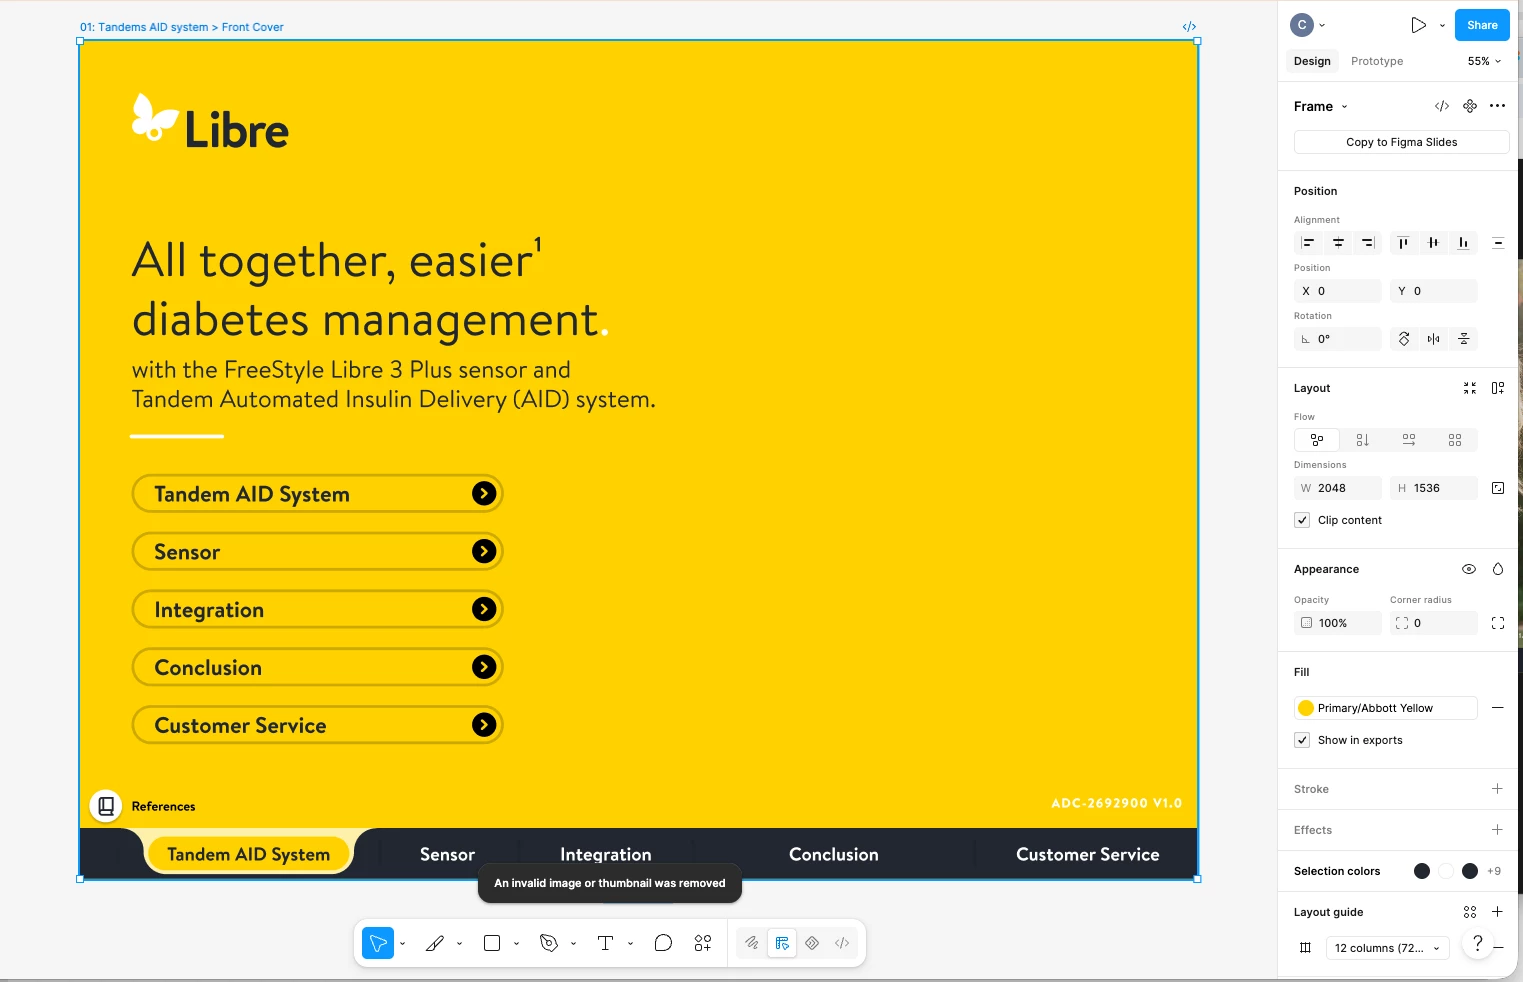Open the Help question mark button
Viewport: 1523px width, 982px height.
point(1477,943)
